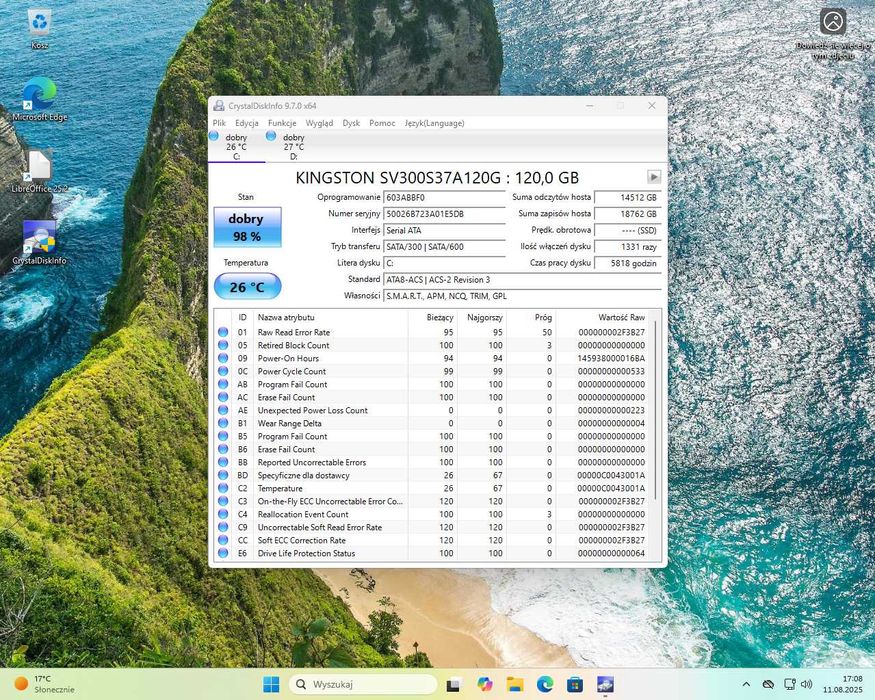The width and height of the screenshot is (875, 700).
Task: Click the Bieżący column header
Action: 432,317
